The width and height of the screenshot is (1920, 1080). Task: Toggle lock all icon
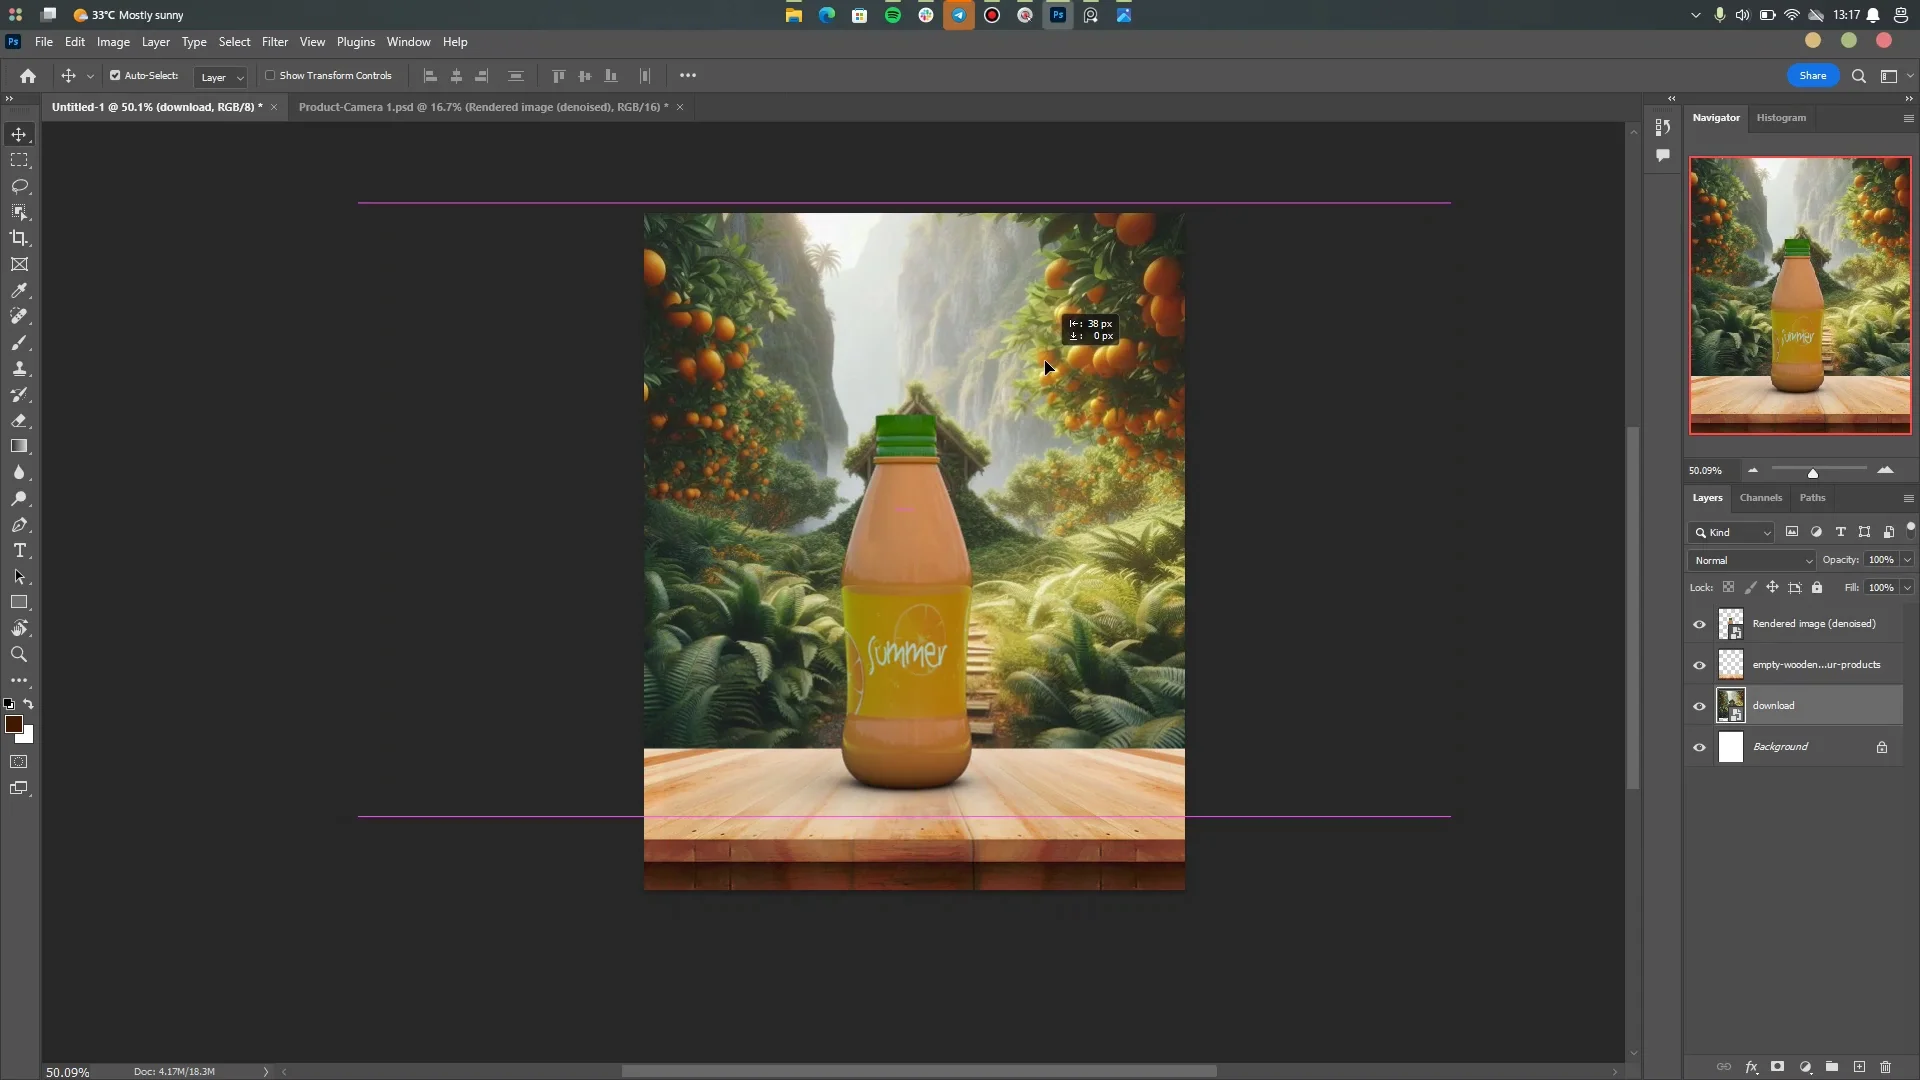tap(1817, 587)
